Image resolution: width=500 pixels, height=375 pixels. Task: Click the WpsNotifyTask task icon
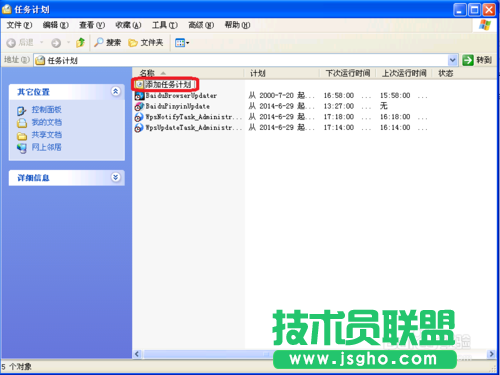139,117
